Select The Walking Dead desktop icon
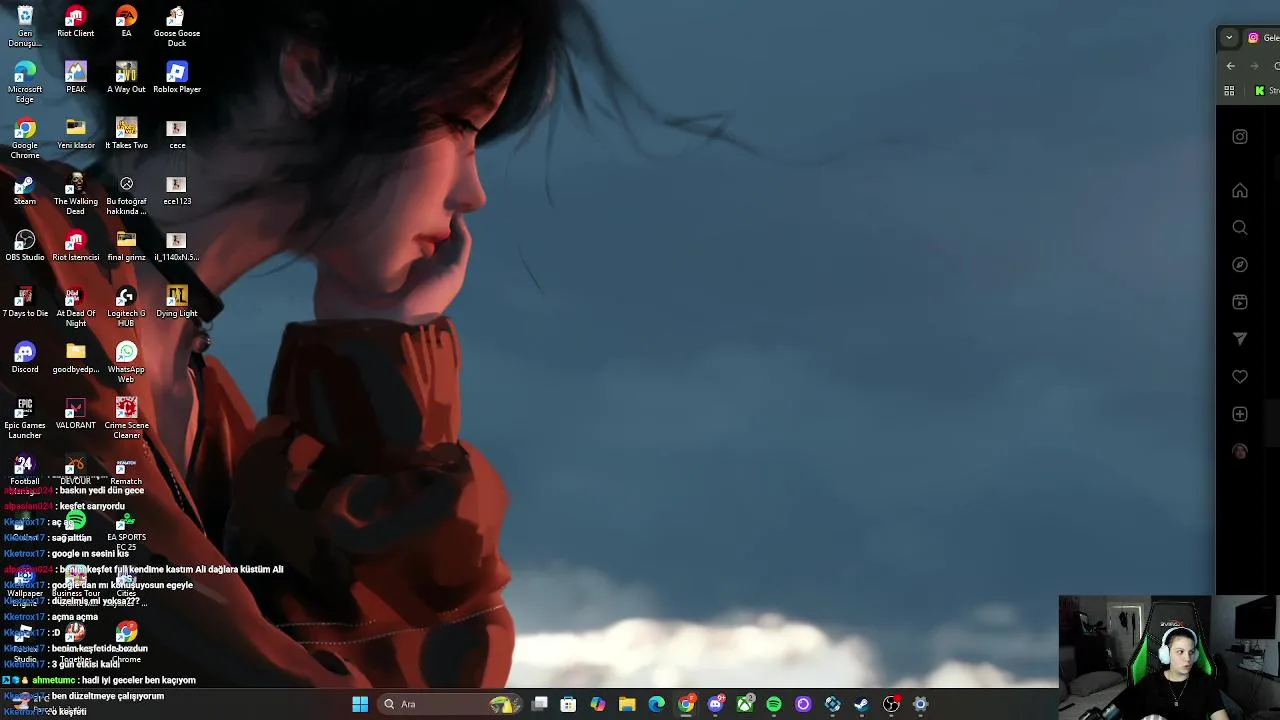 [76, 195]
